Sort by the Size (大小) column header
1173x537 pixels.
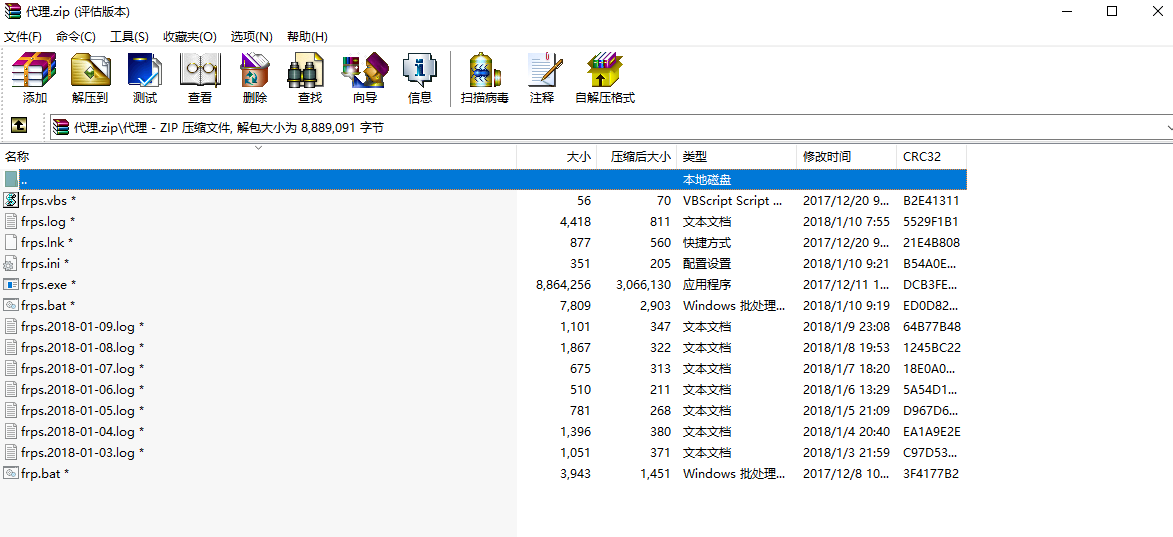point(557,157)
